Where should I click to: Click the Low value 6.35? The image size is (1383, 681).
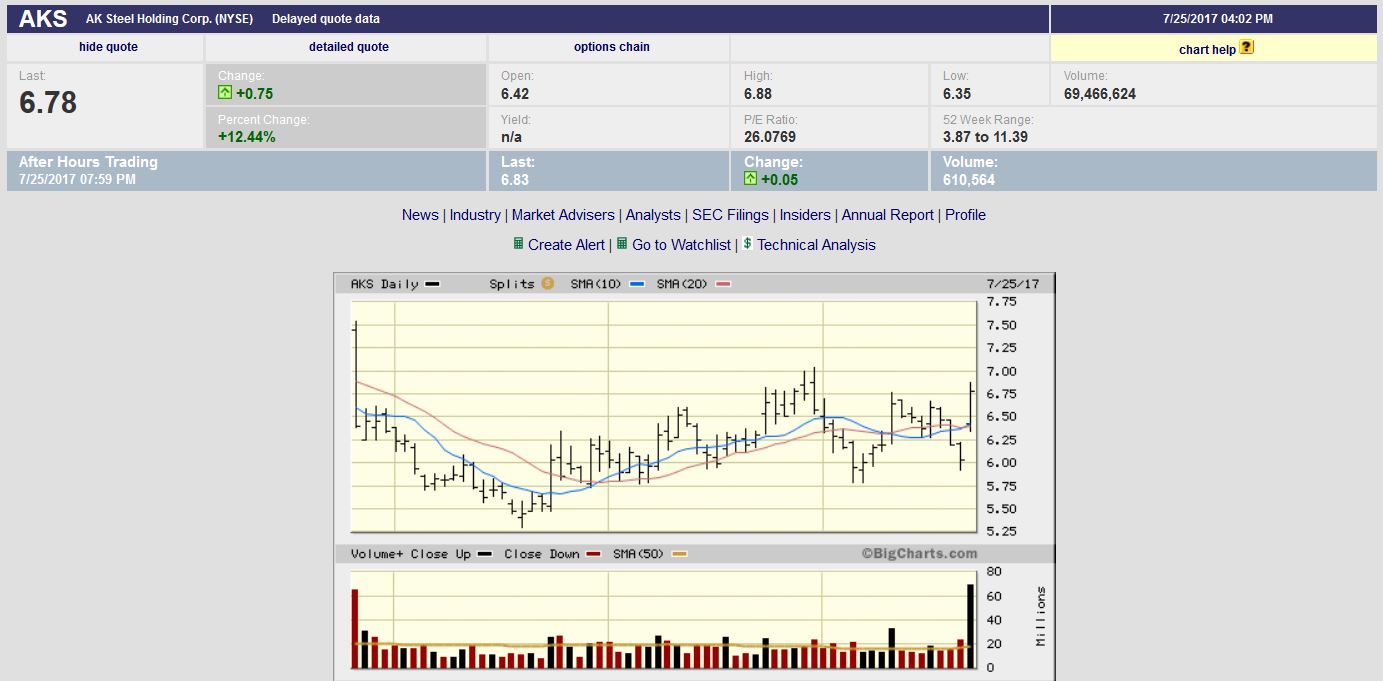click(x=957, y=94)
